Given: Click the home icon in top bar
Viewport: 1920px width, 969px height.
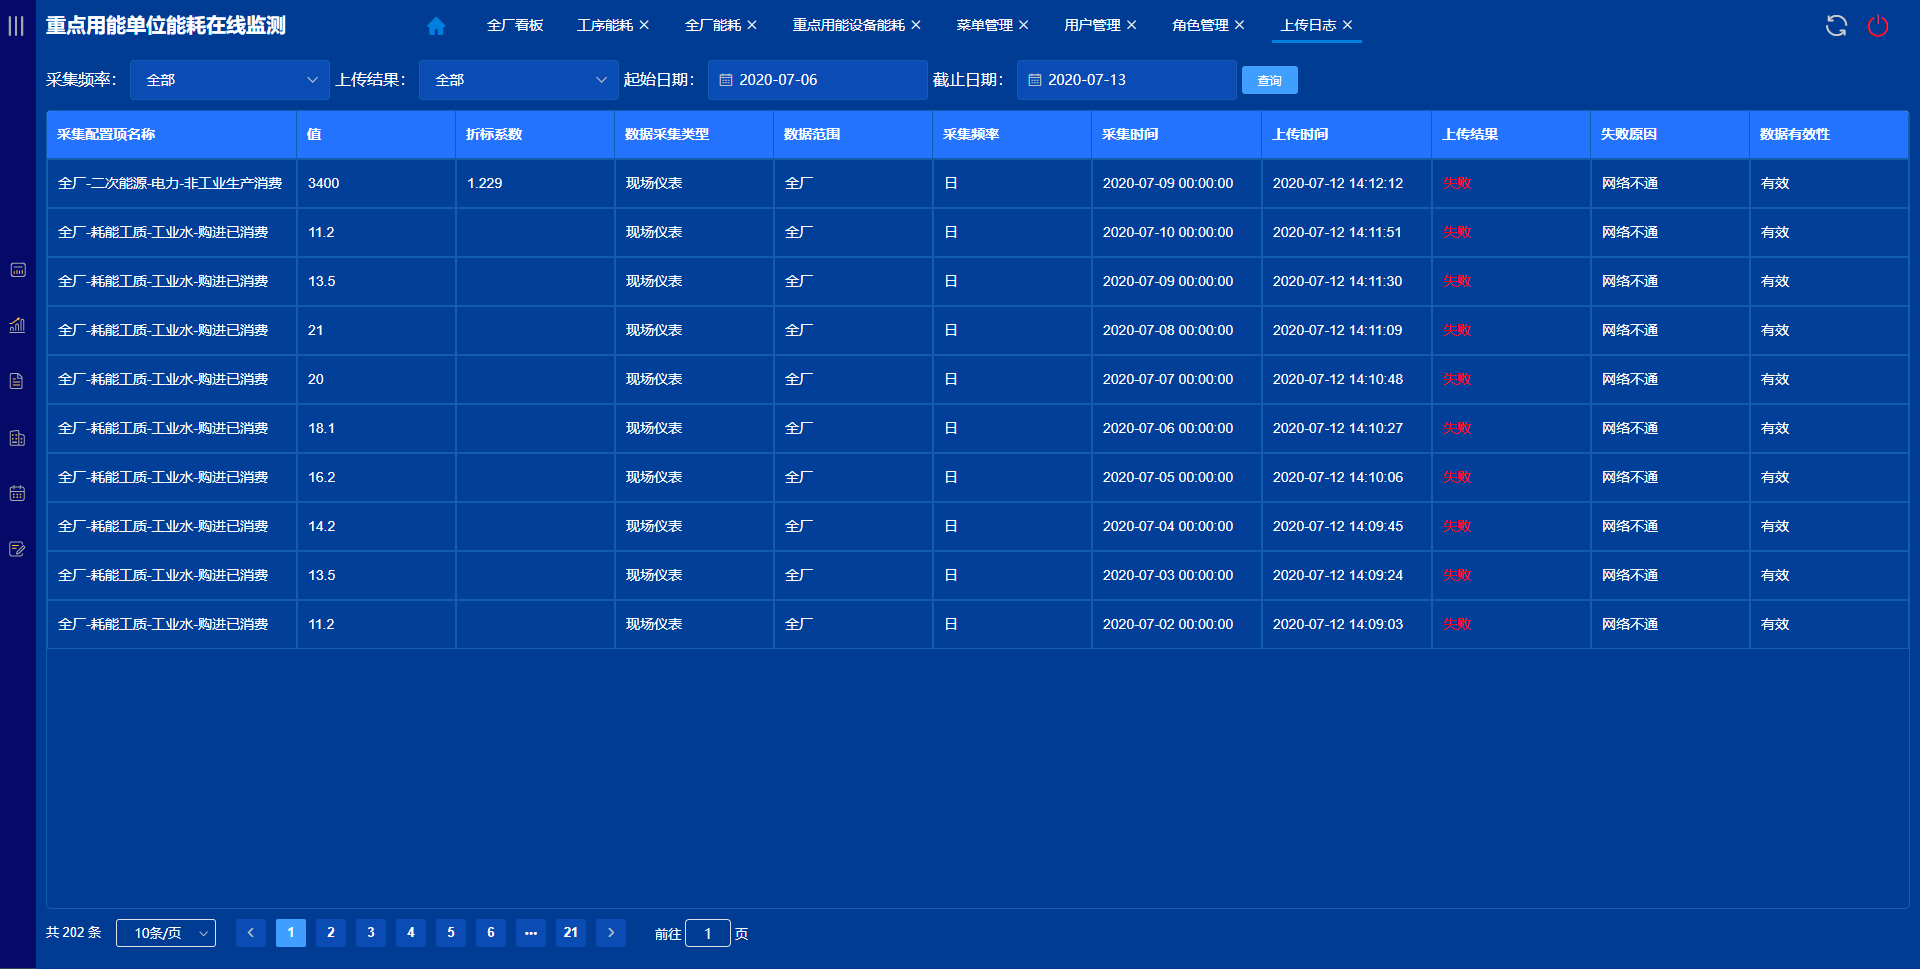Looking at the screenshot, I should coord(436,26).
